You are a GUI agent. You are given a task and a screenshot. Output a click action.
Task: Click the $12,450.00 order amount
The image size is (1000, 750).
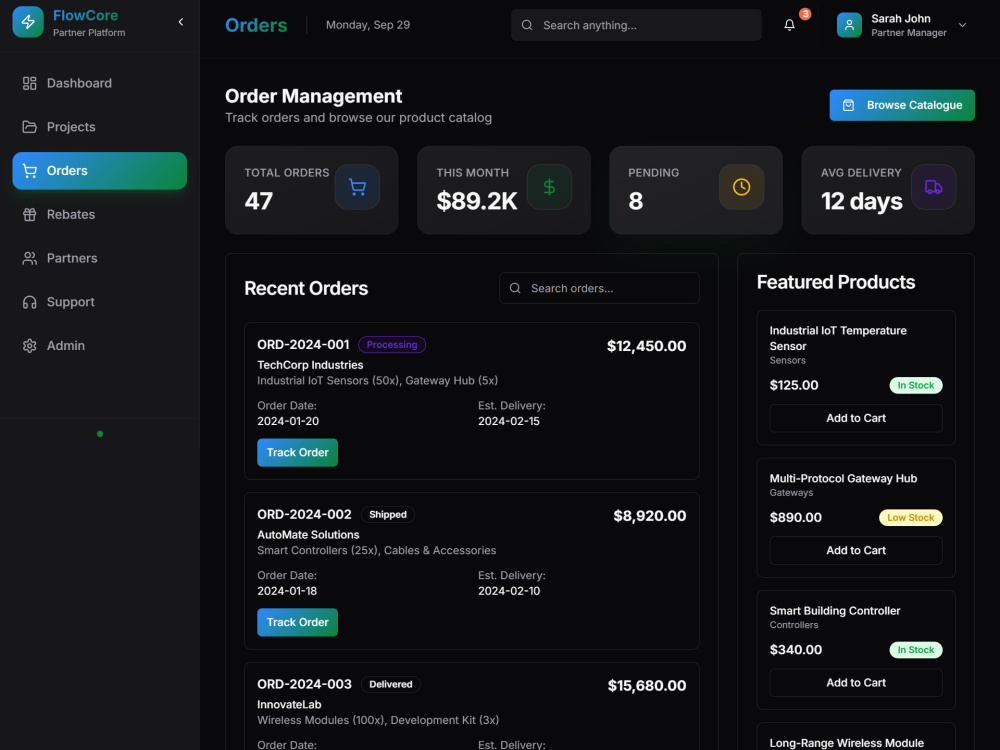point(646,346)
